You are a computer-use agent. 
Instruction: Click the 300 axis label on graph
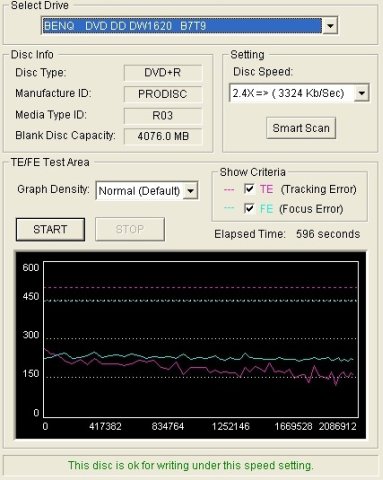(x=31, y=335)
